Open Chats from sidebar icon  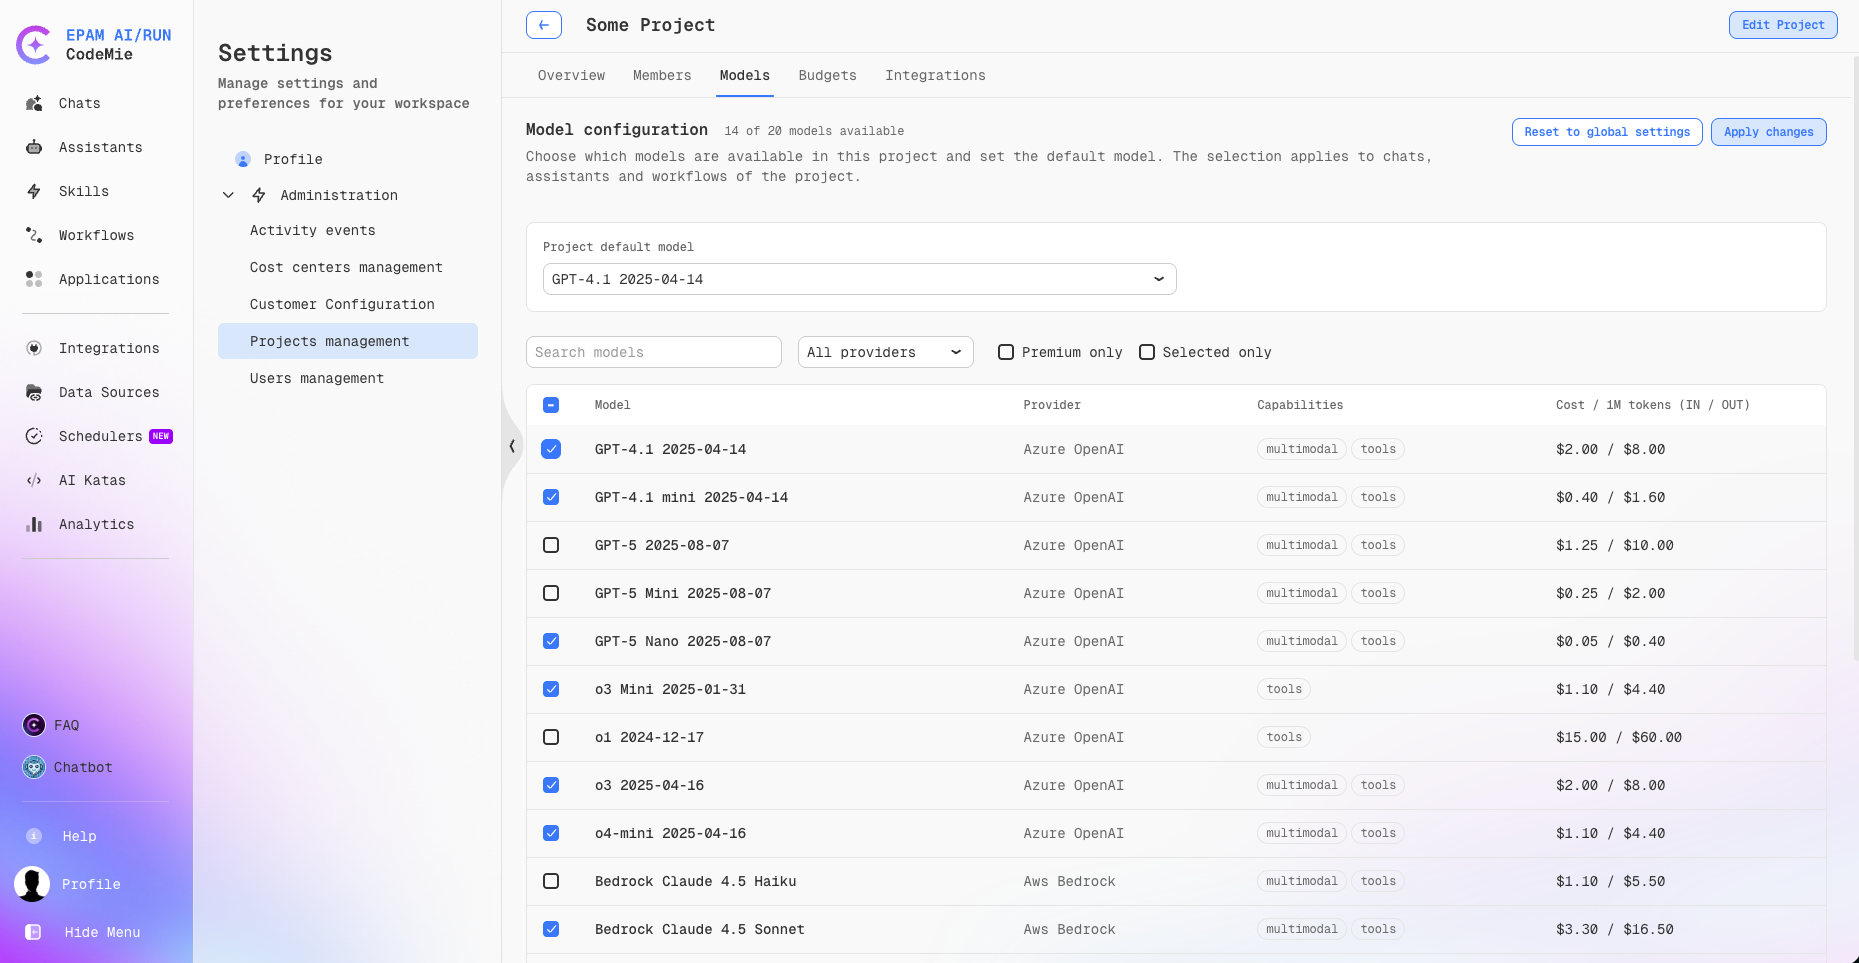tap(34, 103)
